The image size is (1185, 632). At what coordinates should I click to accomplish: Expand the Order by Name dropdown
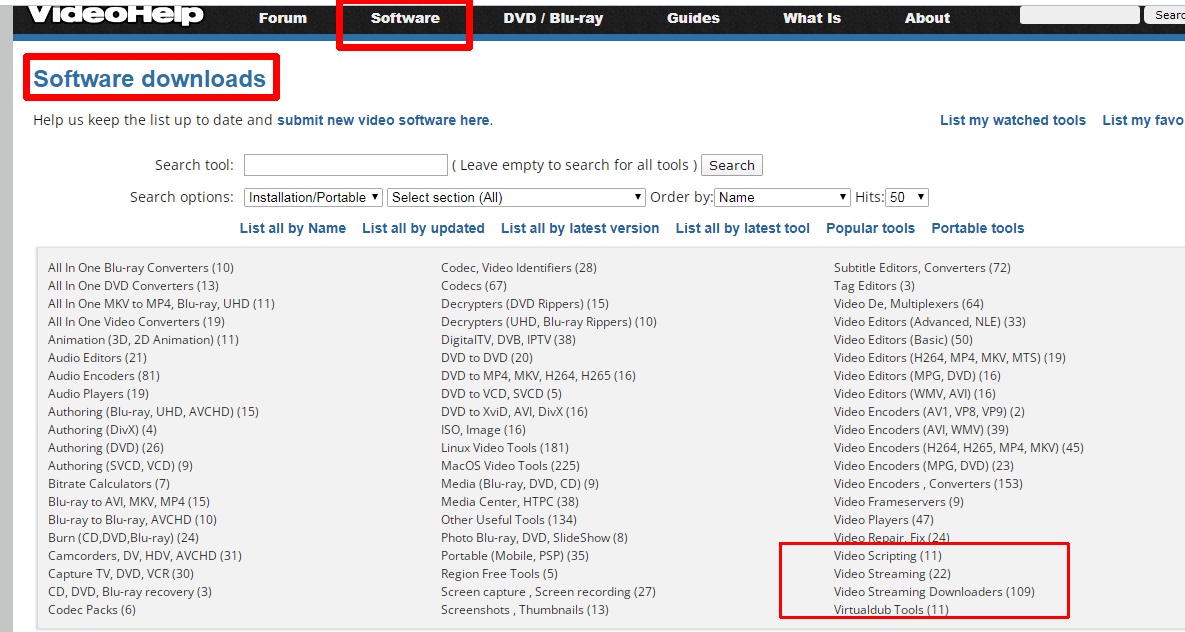pyautogui.click(x=783, y=197)
